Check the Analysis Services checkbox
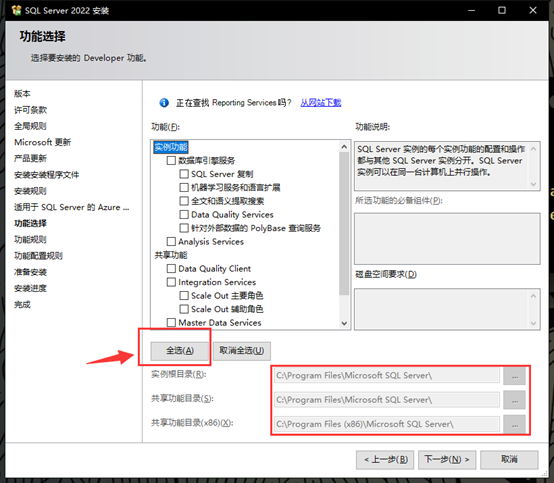 pos(171,242)
